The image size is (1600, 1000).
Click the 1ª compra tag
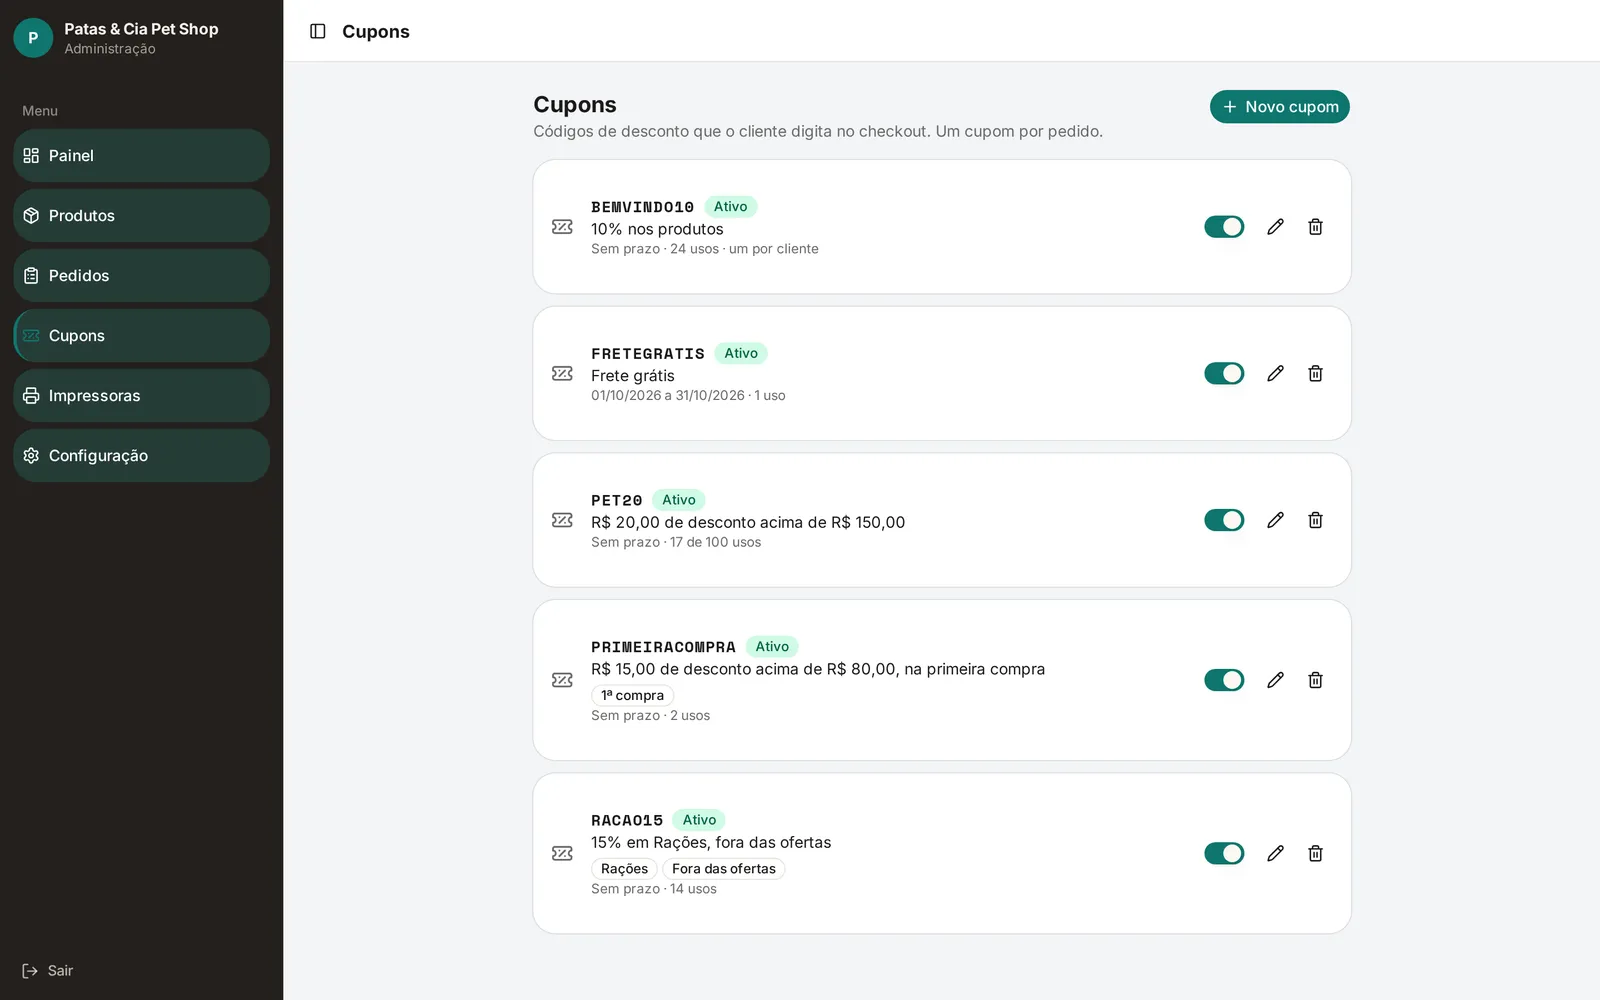click(632, 695)
